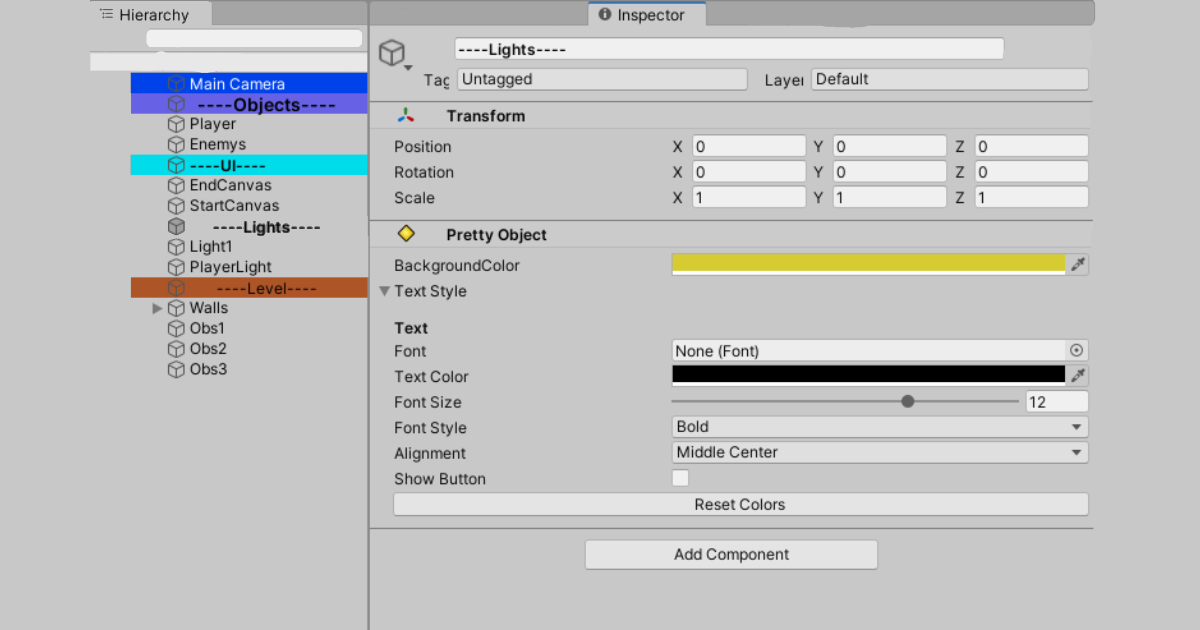Click the Add Component button
1200x630 pixels.
[x=731, y=554]
